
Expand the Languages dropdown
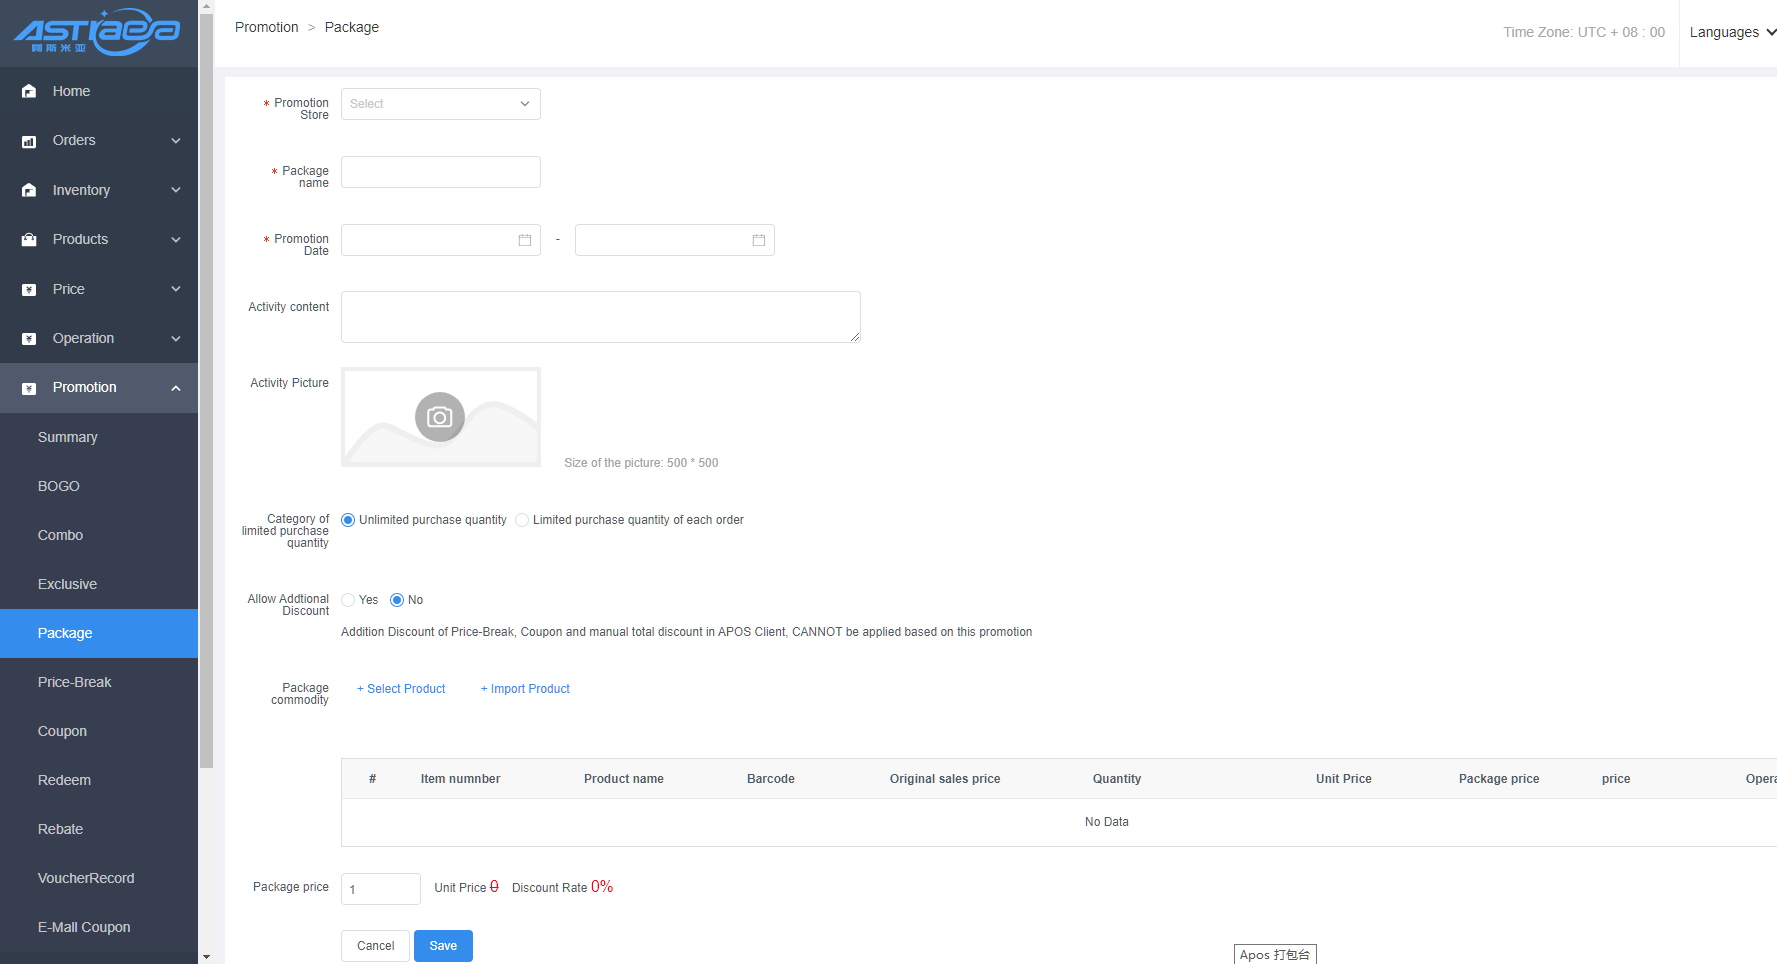[1732, 32]
